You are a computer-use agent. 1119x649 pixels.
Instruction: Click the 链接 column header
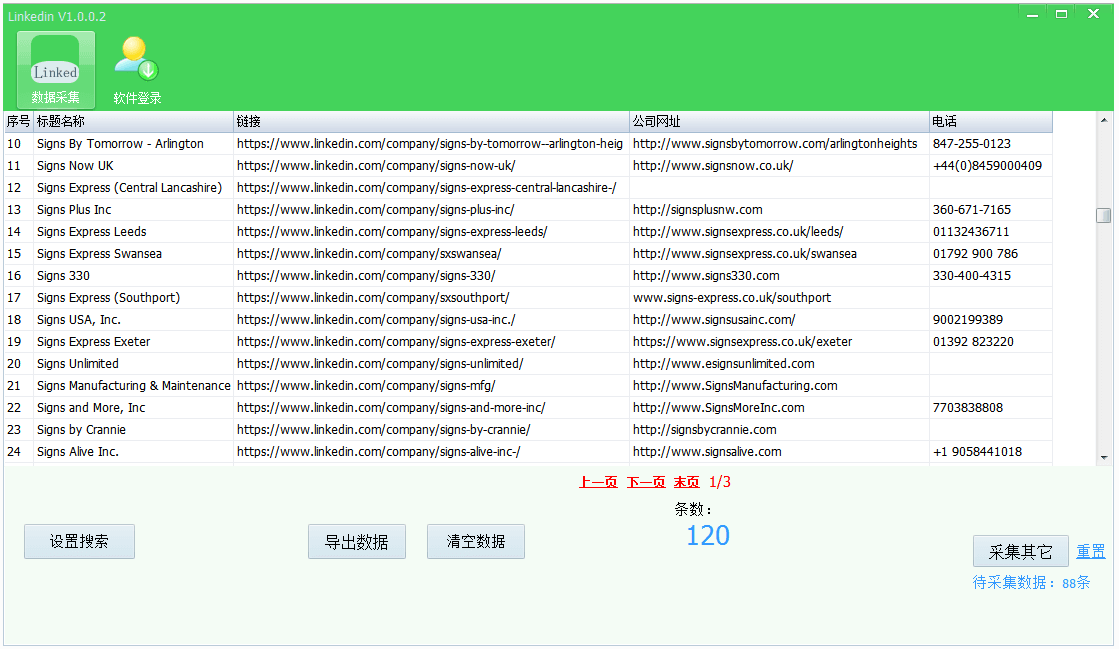(x=432, y=121)
